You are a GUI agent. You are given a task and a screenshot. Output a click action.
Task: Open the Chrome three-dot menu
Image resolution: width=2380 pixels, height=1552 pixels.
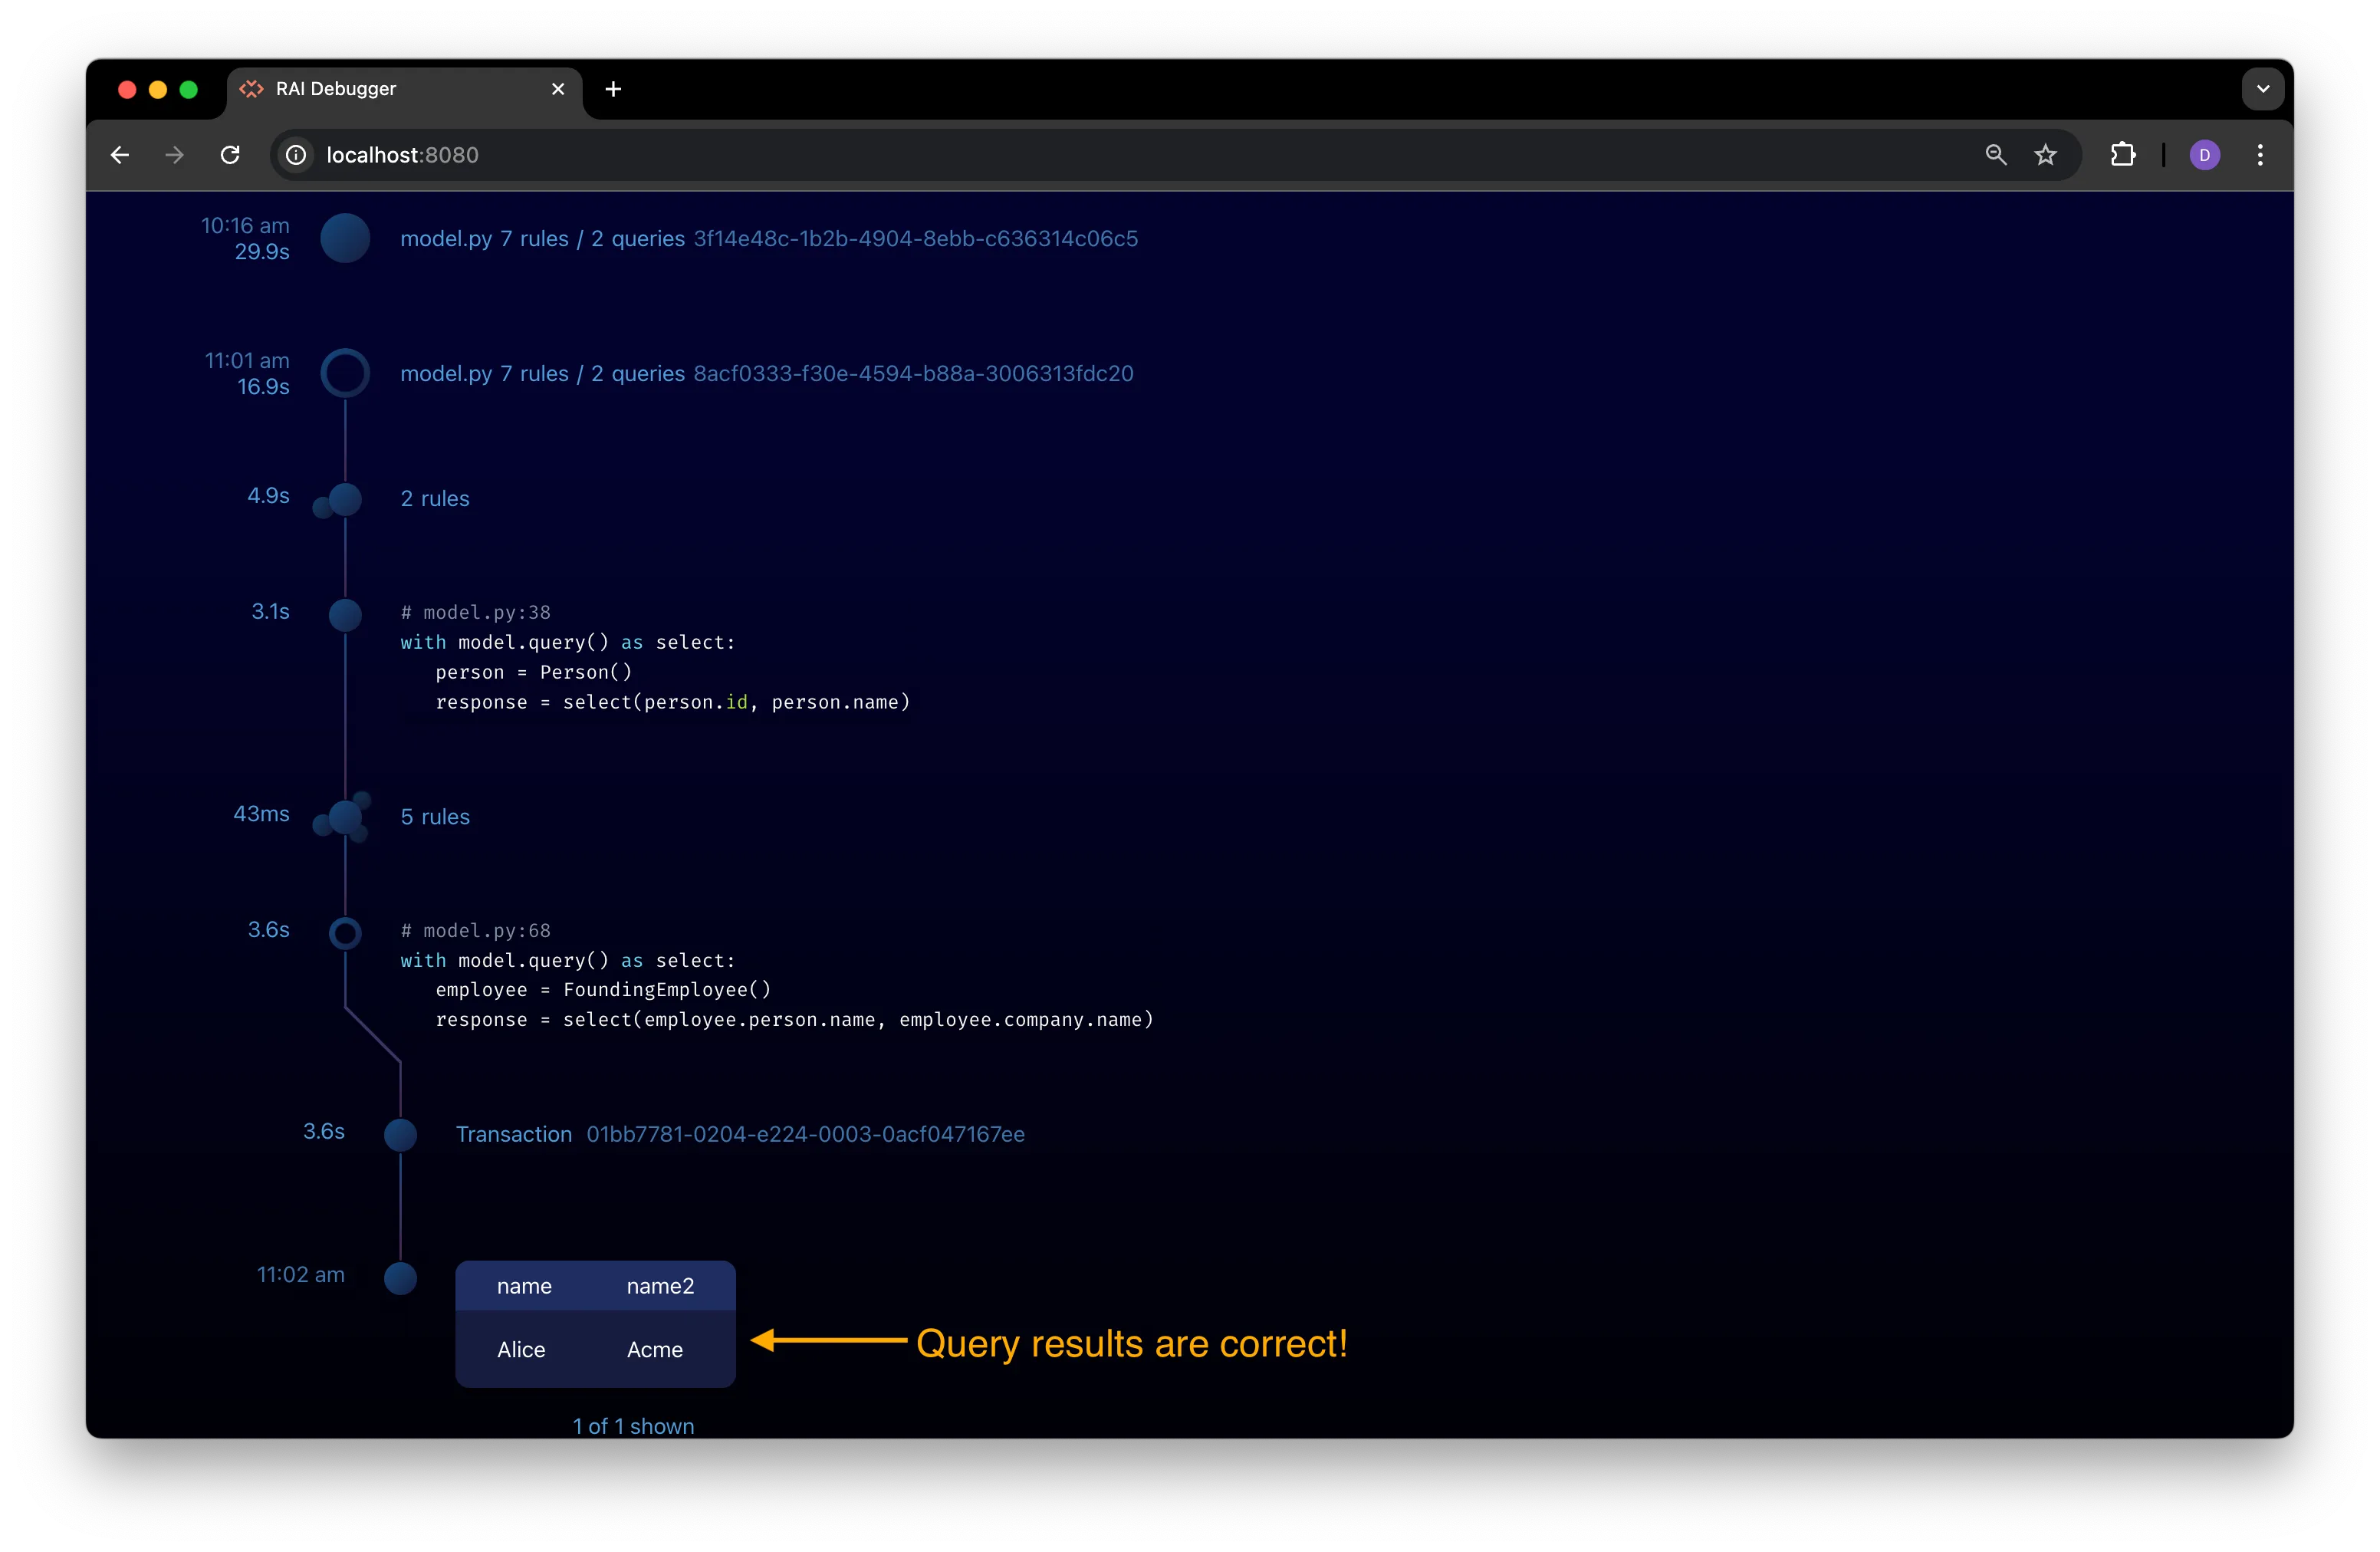pos(2260,155)
